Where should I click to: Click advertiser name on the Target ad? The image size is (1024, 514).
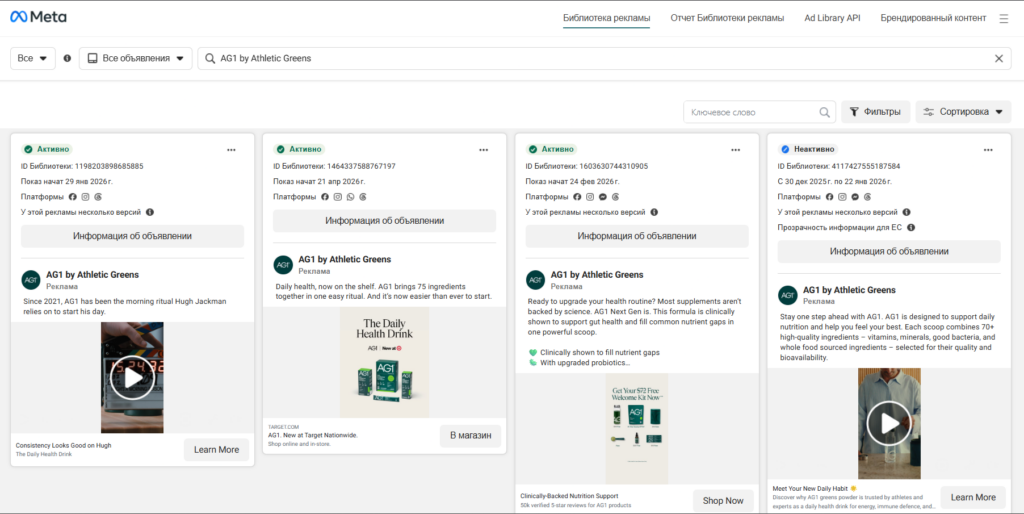345,259
